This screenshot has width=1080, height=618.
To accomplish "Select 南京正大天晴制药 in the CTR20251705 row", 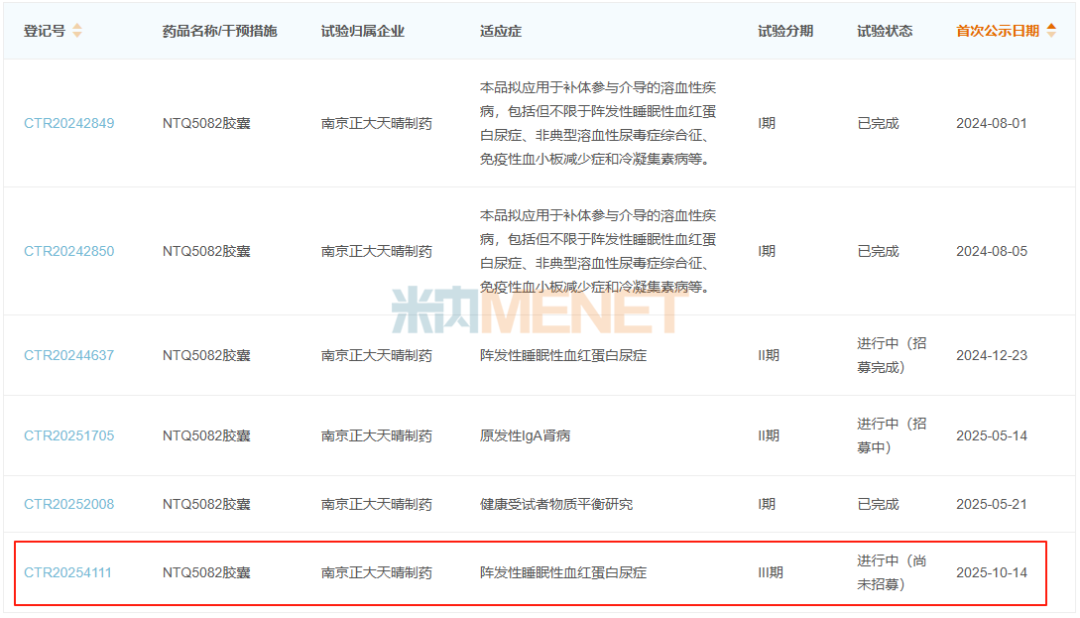I will [x=377, y=436].
